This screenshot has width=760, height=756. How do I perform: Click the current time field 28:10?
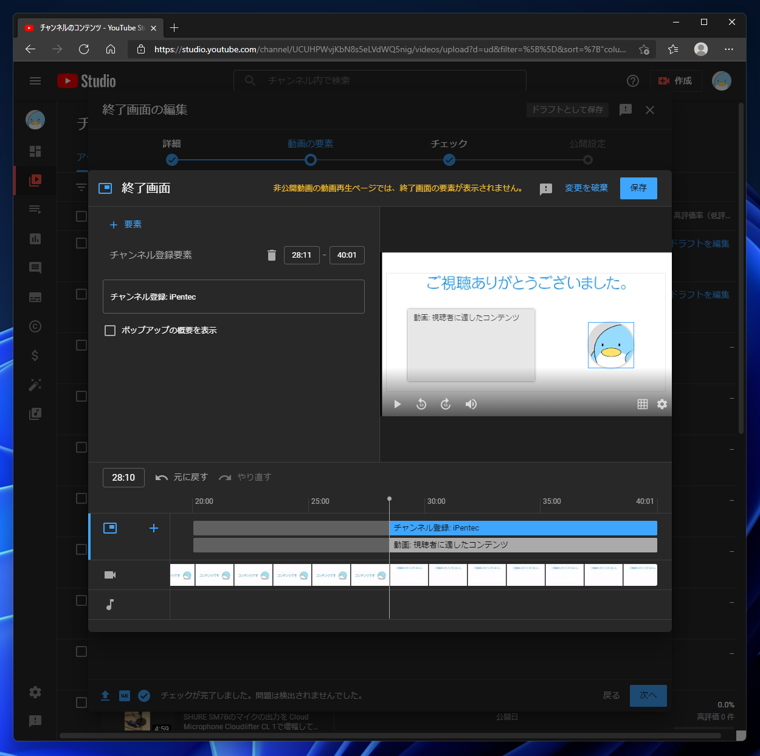[124, 477]
